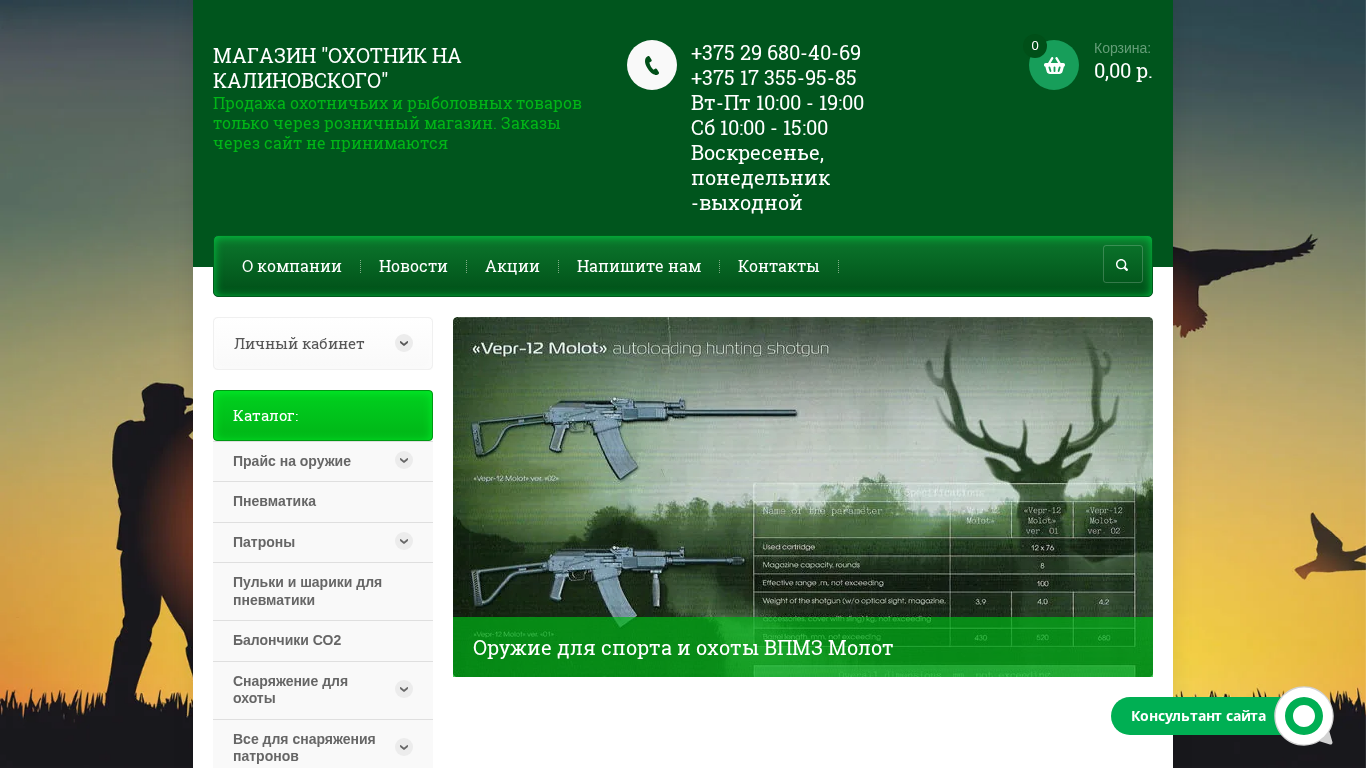Open Пульки и шарики для пневматики category
Viewport: 1366px width, 768px height.
(x=323, y=591)
